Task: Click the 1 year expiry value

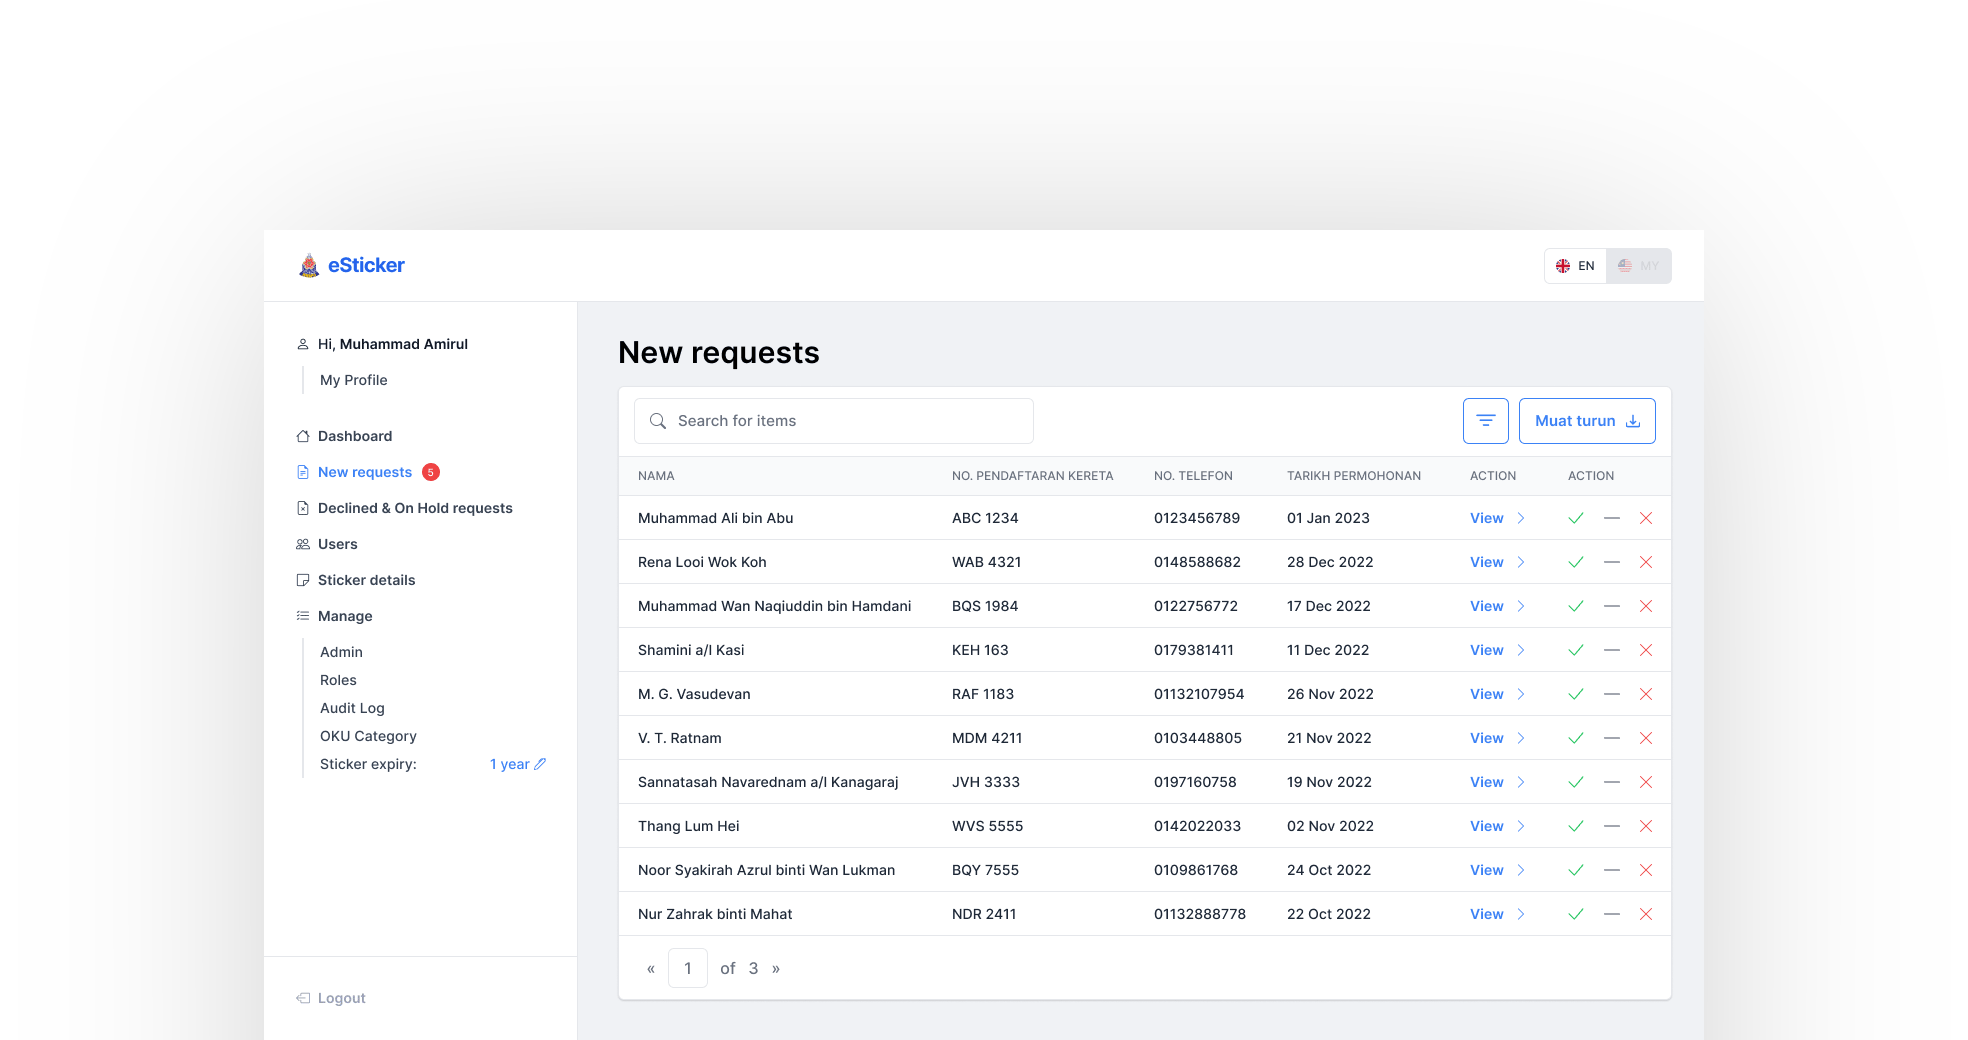Action: click(x=509, y=764)
